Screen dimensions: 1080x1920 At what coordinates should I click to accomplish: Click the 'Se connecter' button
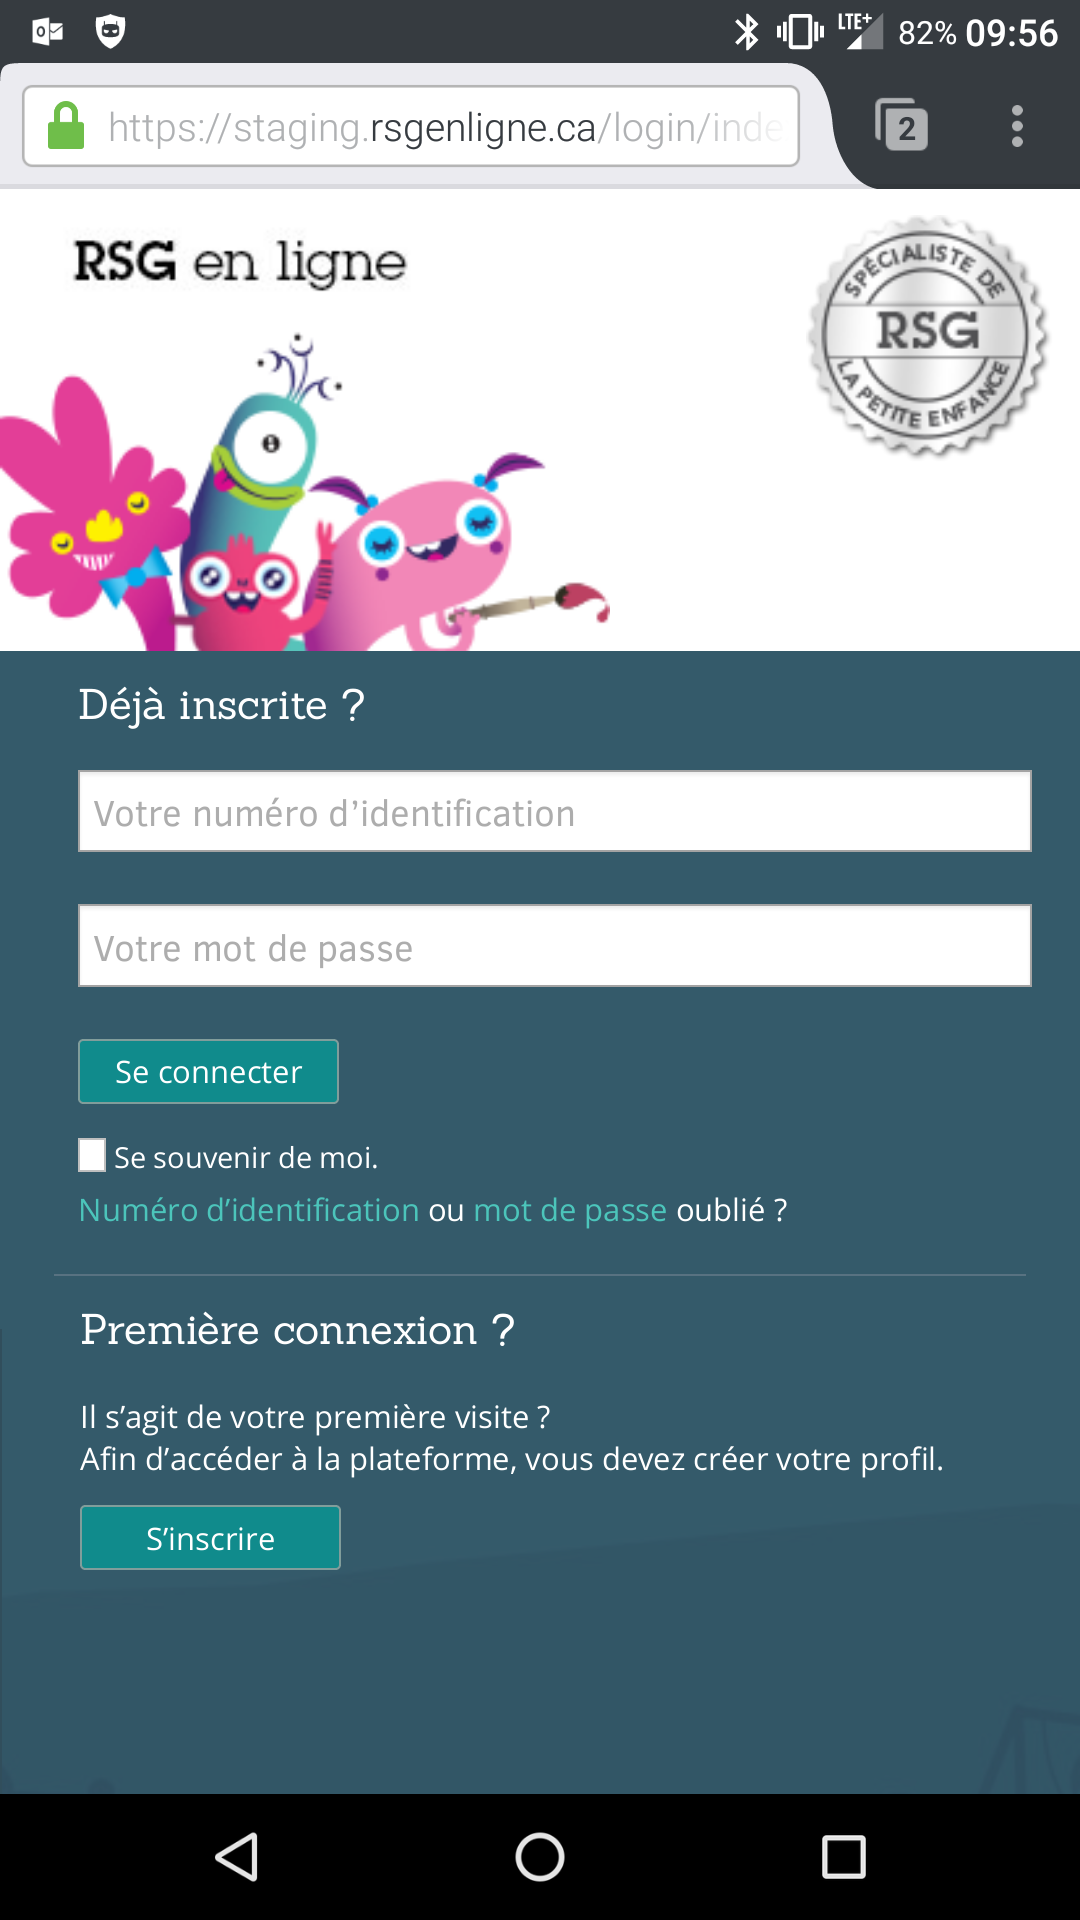click(208, 1072)
